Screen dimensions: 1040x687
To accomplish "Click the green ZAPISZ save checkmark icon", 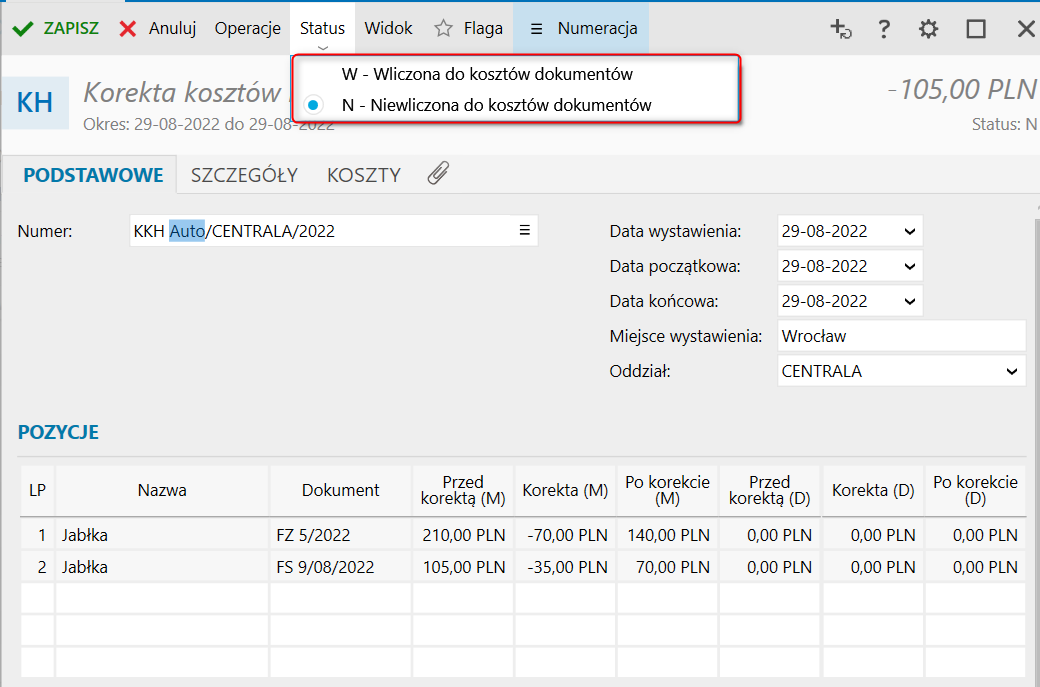I will [23, 29].
